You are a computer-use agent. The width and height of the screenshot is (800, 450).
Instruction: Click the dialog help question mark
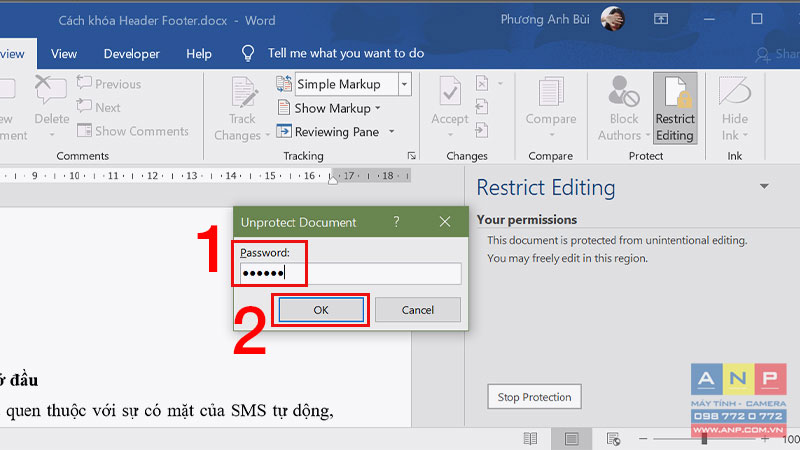coord(396,221)
